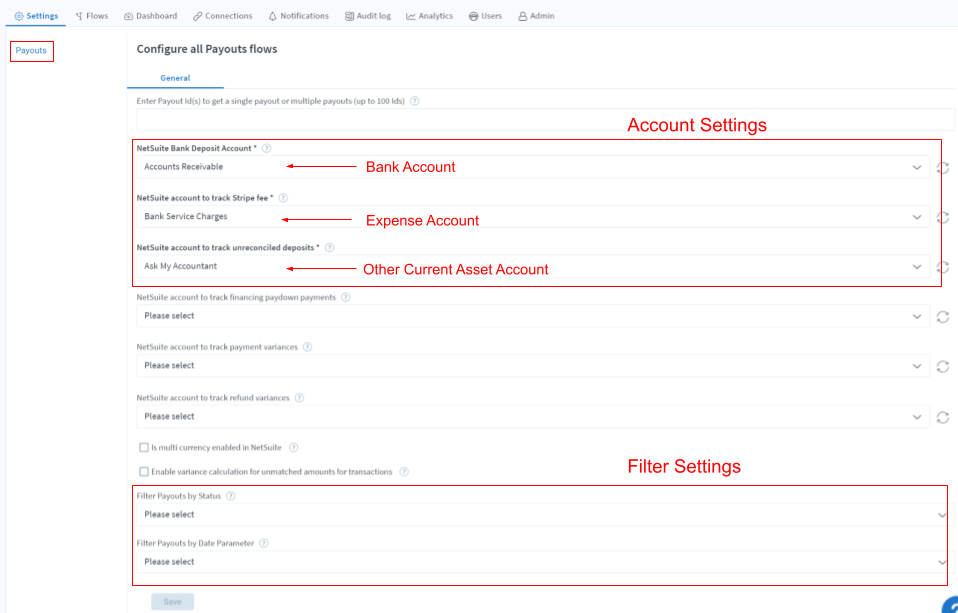The image size is (958, 613).
Task: Open the Settings tab
Action: (36, 16)
